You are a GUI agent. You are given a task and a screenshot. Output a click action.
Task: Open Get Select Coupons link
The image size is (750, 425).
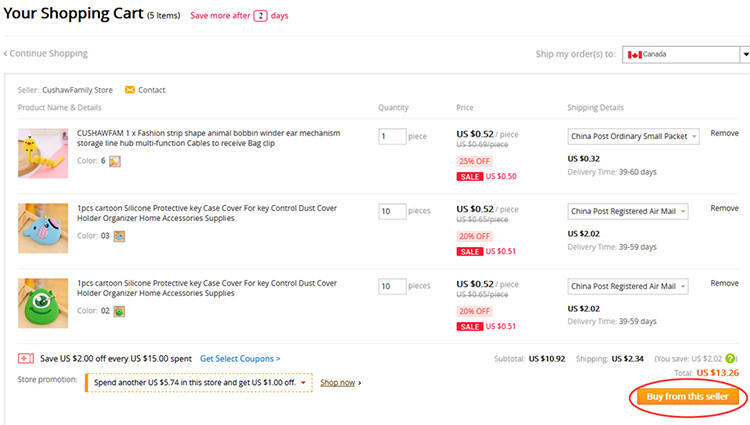pyautogui.click(x=240, y=358)
